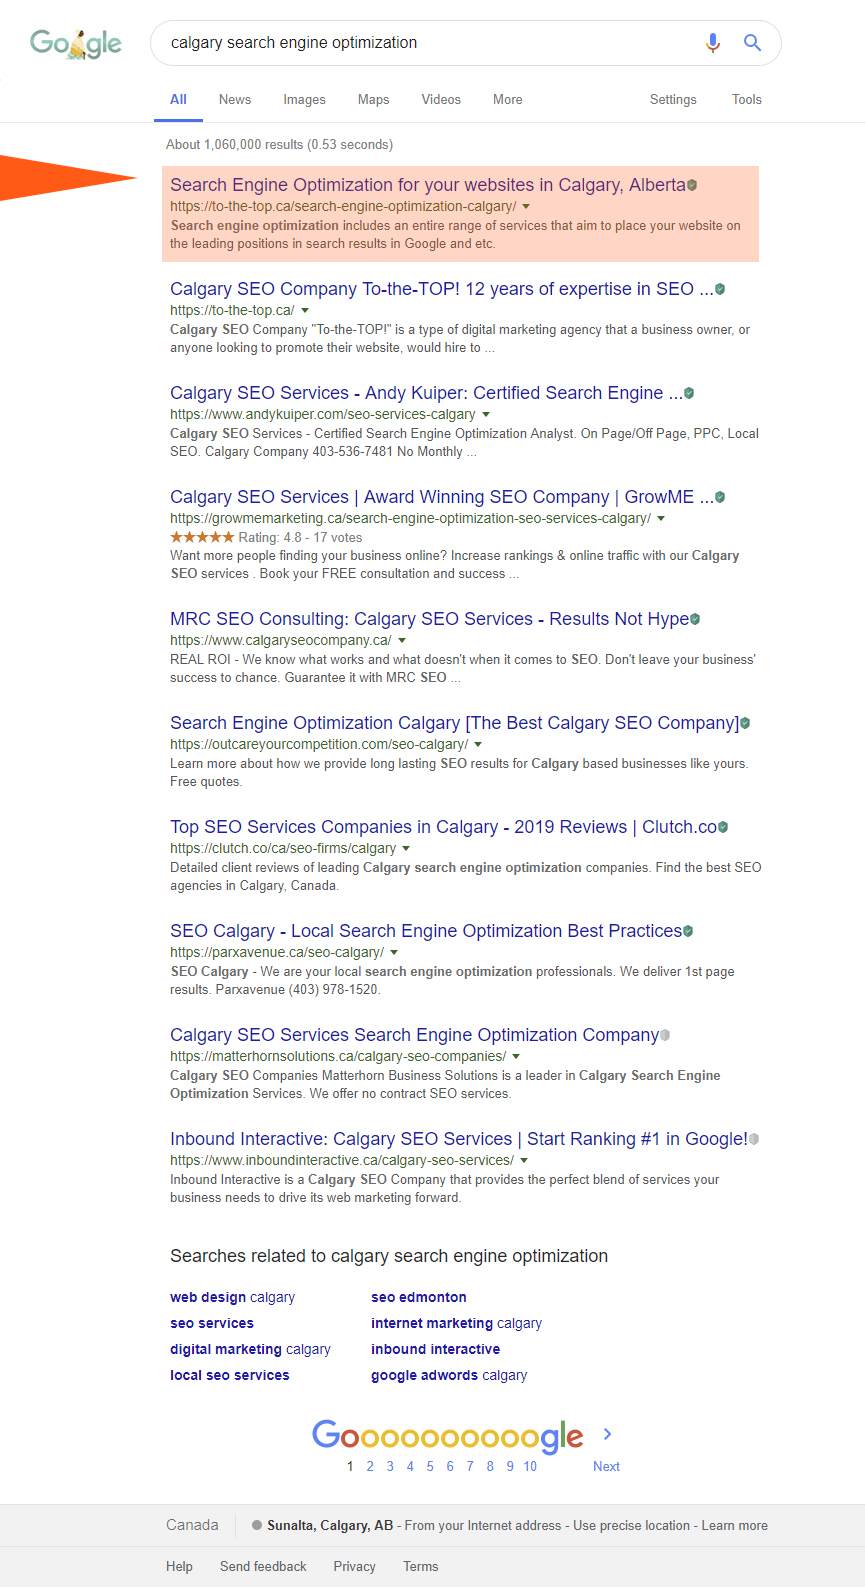Viewport: 865px width, 1587px height.
Task: Go to results page 5
Action: tap(430, 1466)
